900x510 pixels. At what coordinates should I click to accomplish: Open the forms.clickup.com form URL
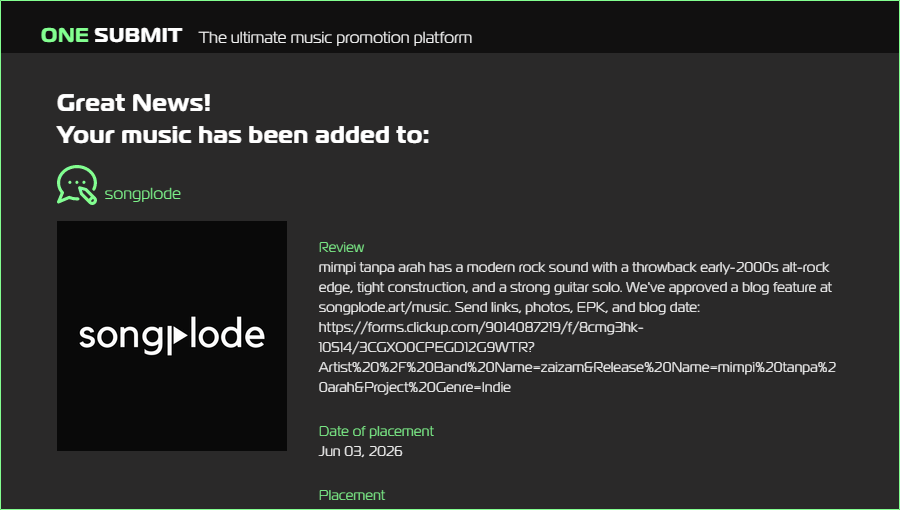pyautogui.click(x=481, y=328)
